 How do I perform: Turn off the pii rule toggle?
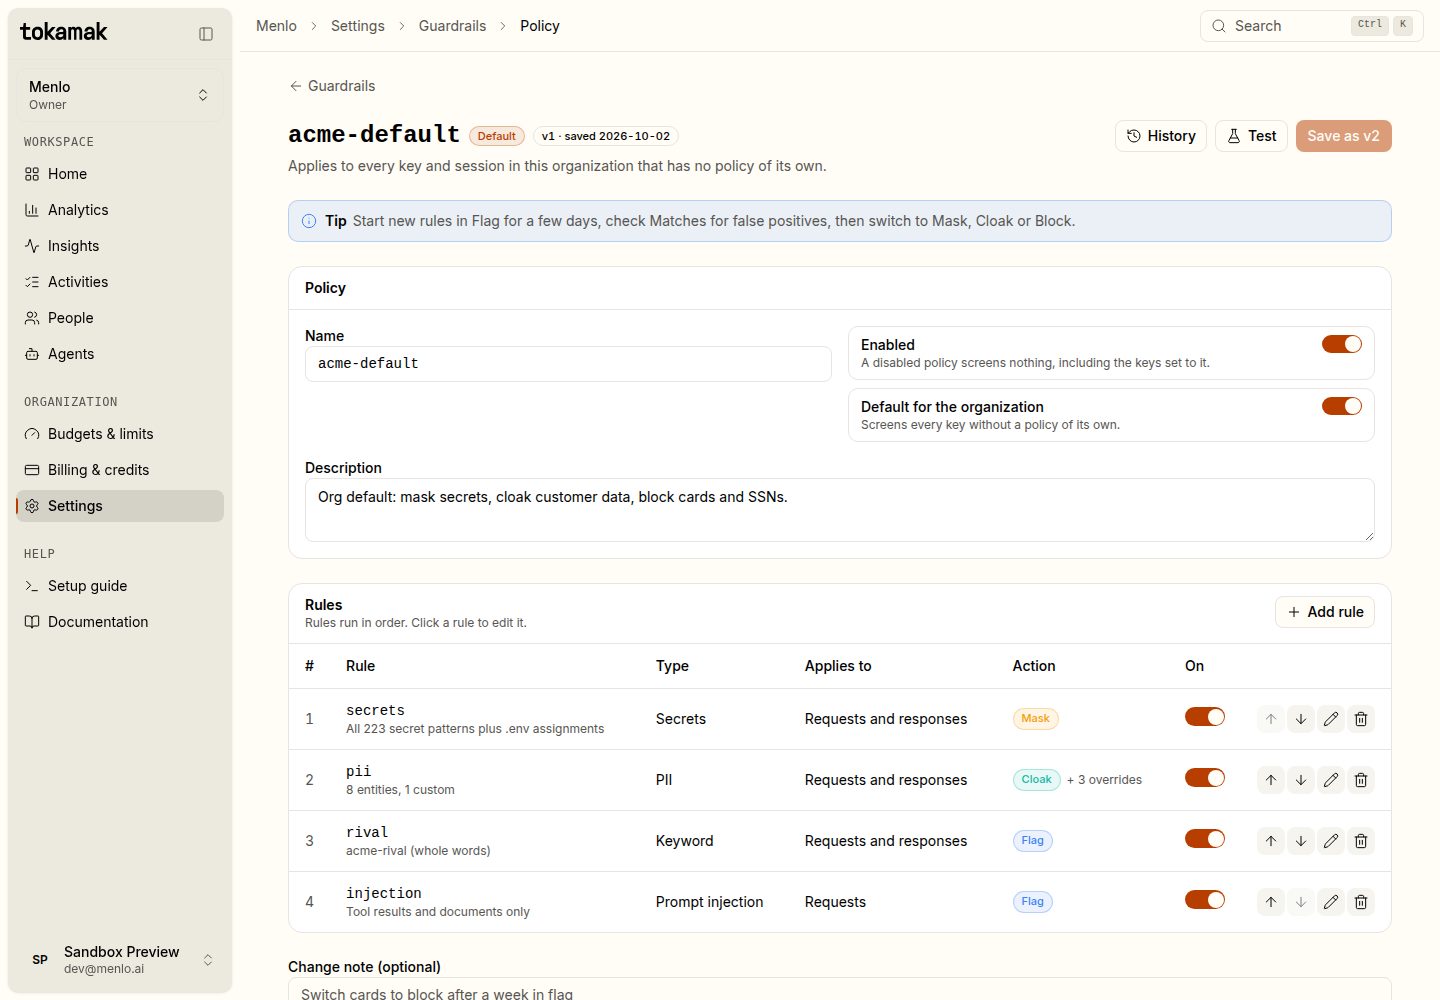tap(1205, 777)
